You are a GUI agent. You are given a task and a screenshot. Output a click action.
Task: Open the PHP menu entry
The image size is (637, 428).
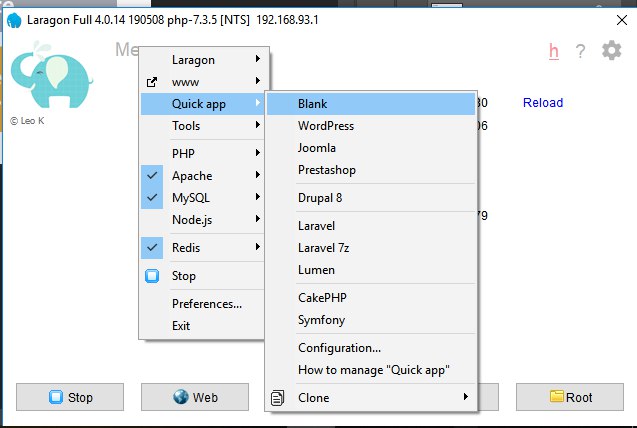point(202,154)
